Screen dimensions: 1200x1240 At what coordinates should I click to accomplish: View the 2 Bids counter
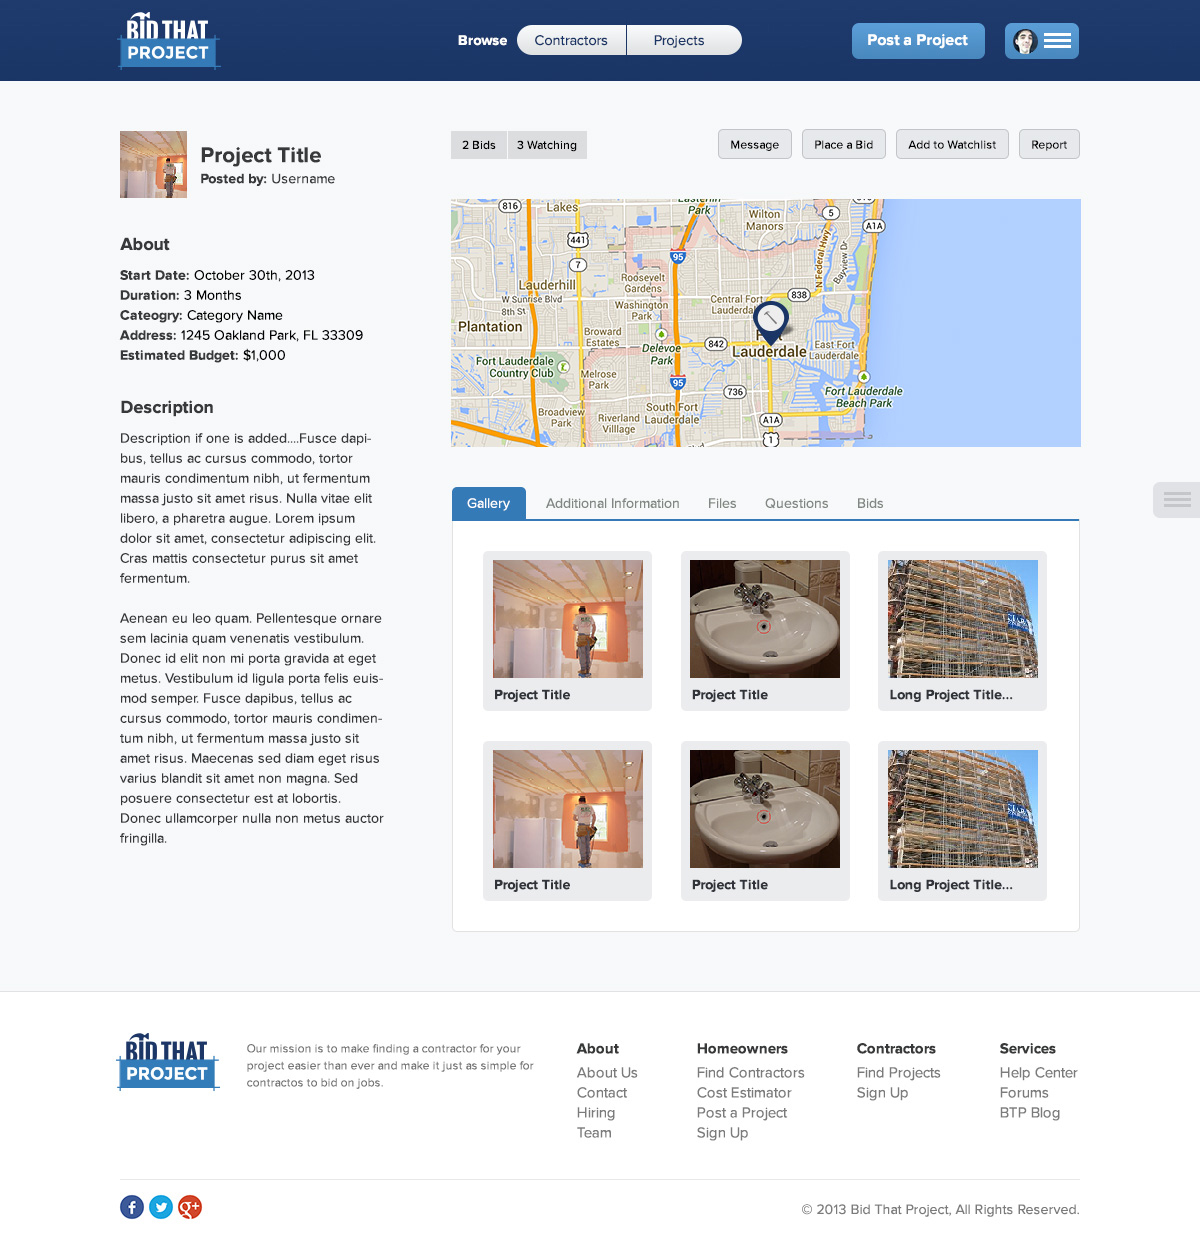tap(479, 145)
